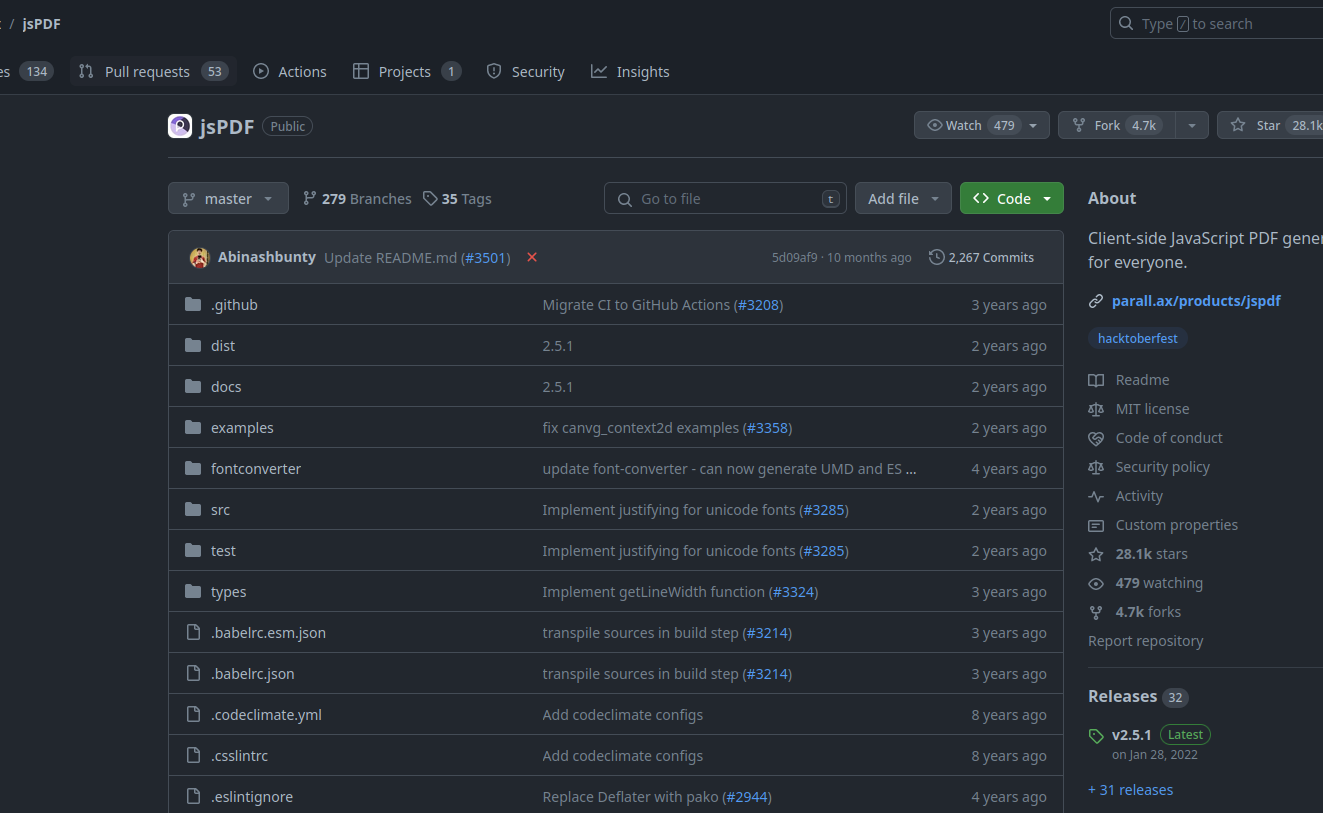Screen dimensions: 1323x813
Task: Star the jsPDF repository
Action: point(1267,125)
